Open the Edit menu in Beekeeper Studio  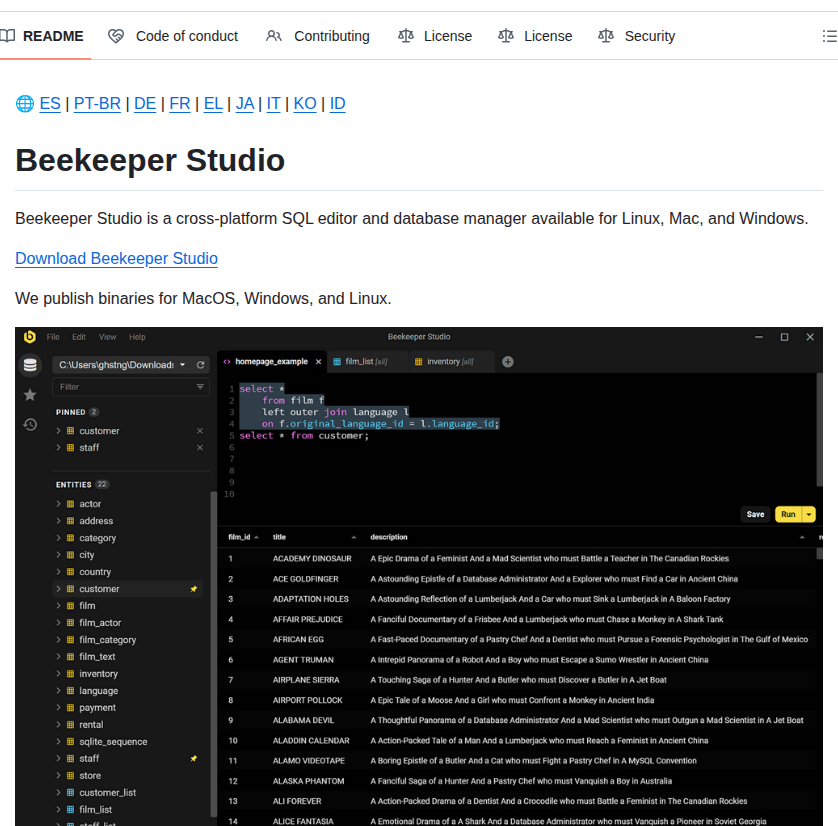tap(79, 337)
